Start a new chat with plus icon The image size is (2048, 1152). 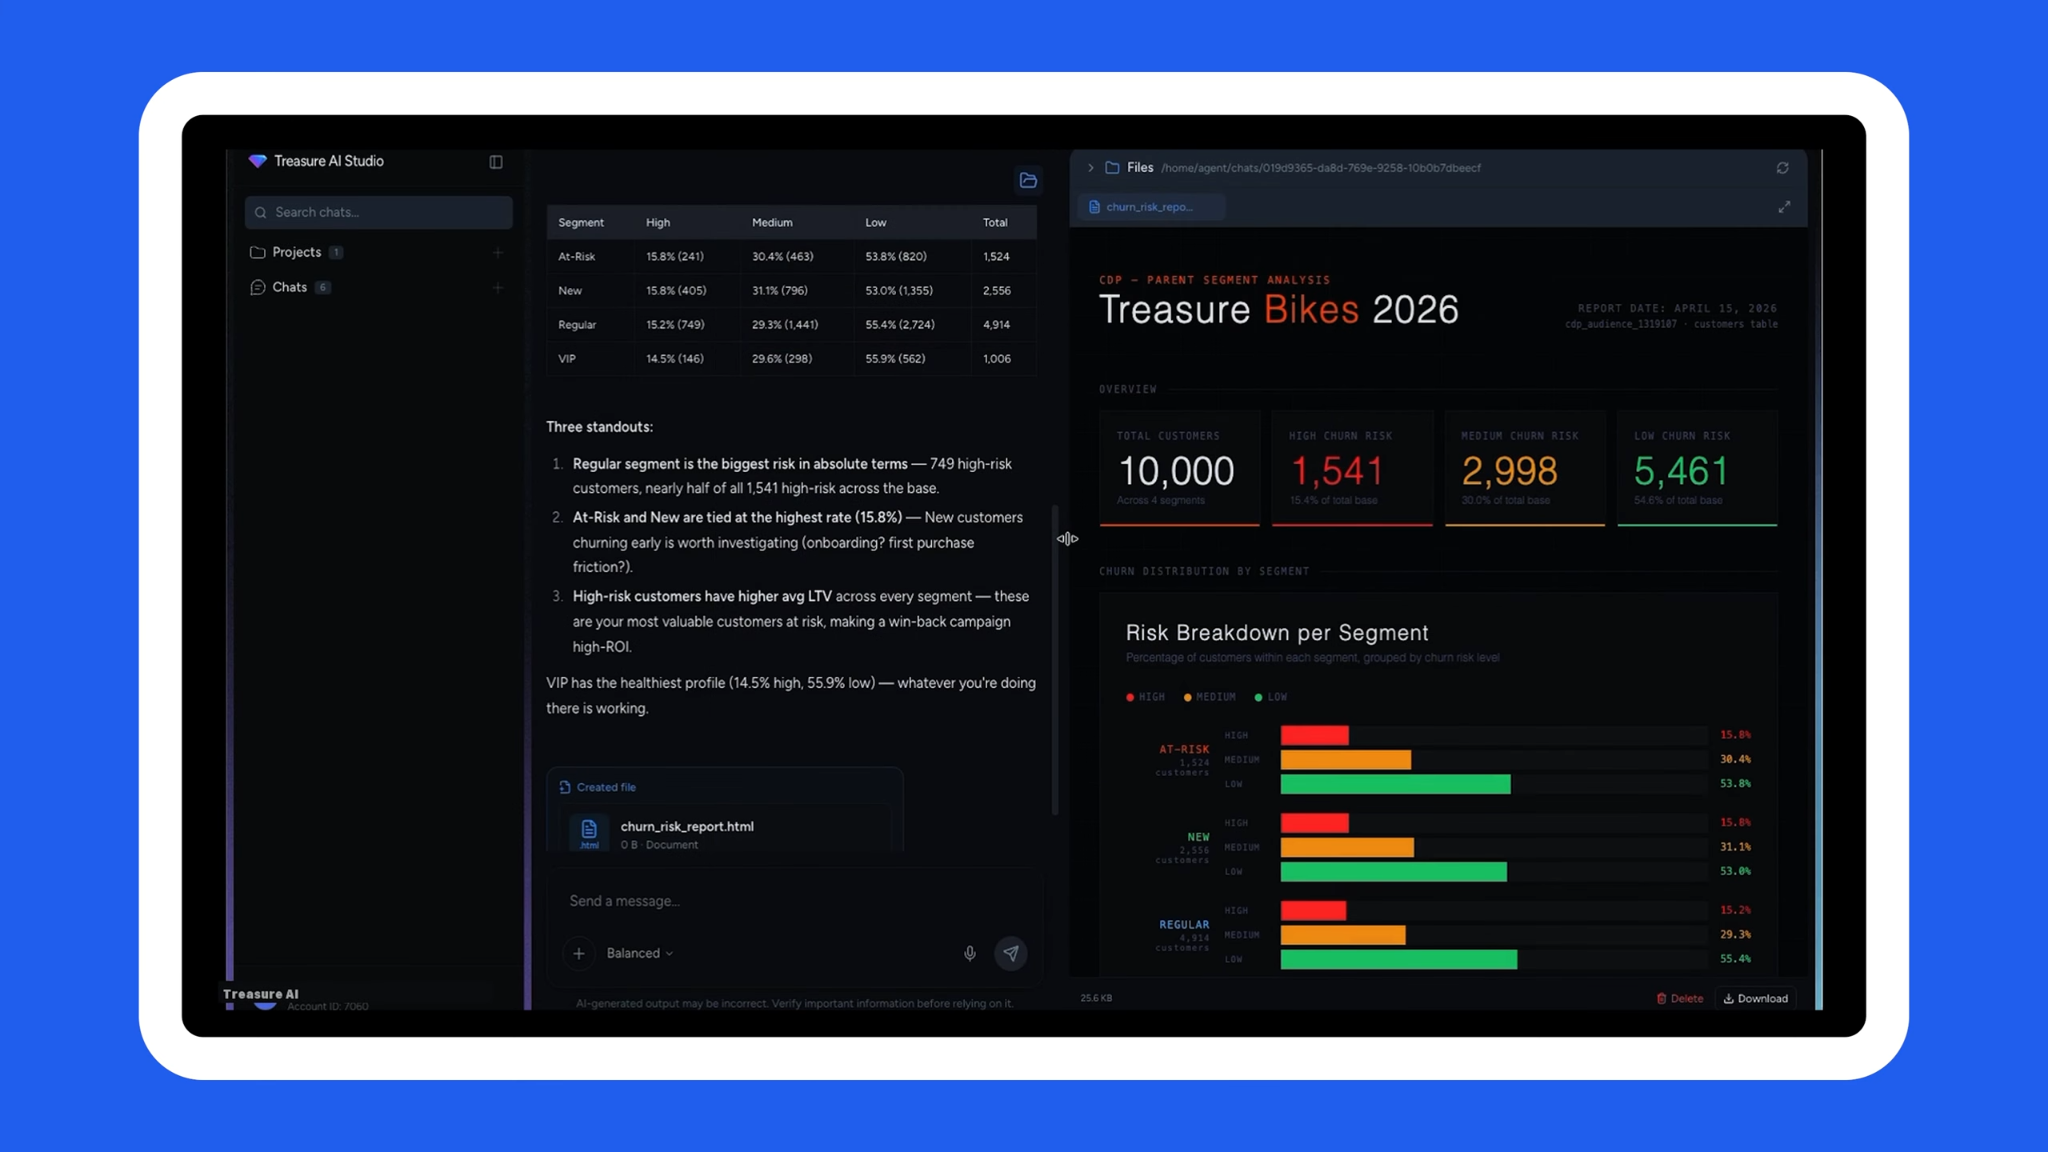click(498, 288)
